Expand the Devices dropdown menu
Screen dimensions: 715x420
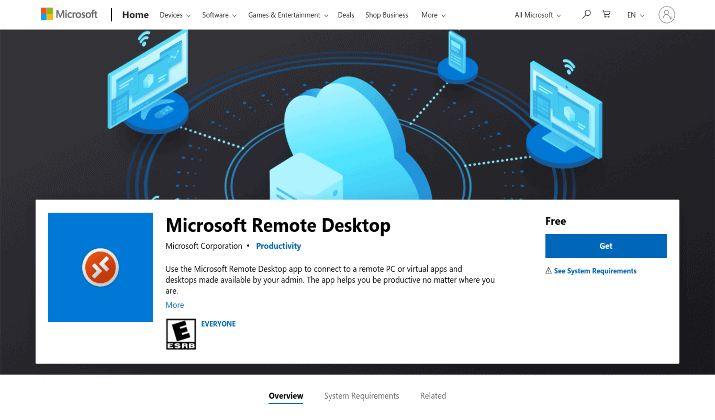[175, 15]
